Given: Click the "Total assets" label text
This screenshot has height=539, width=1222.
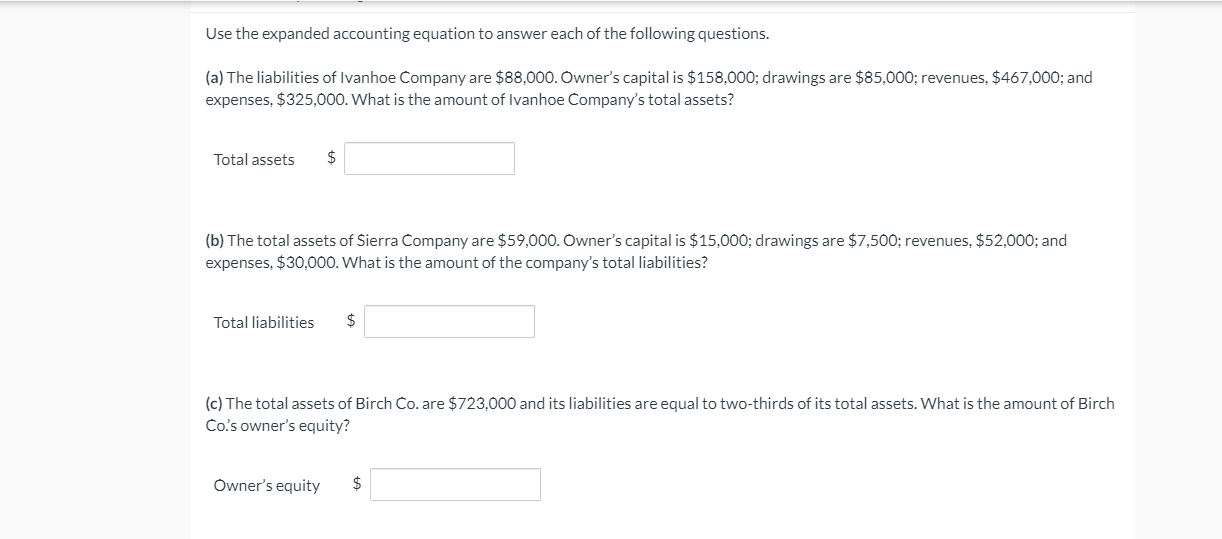Looking at the screenshot, I should 254,159.
